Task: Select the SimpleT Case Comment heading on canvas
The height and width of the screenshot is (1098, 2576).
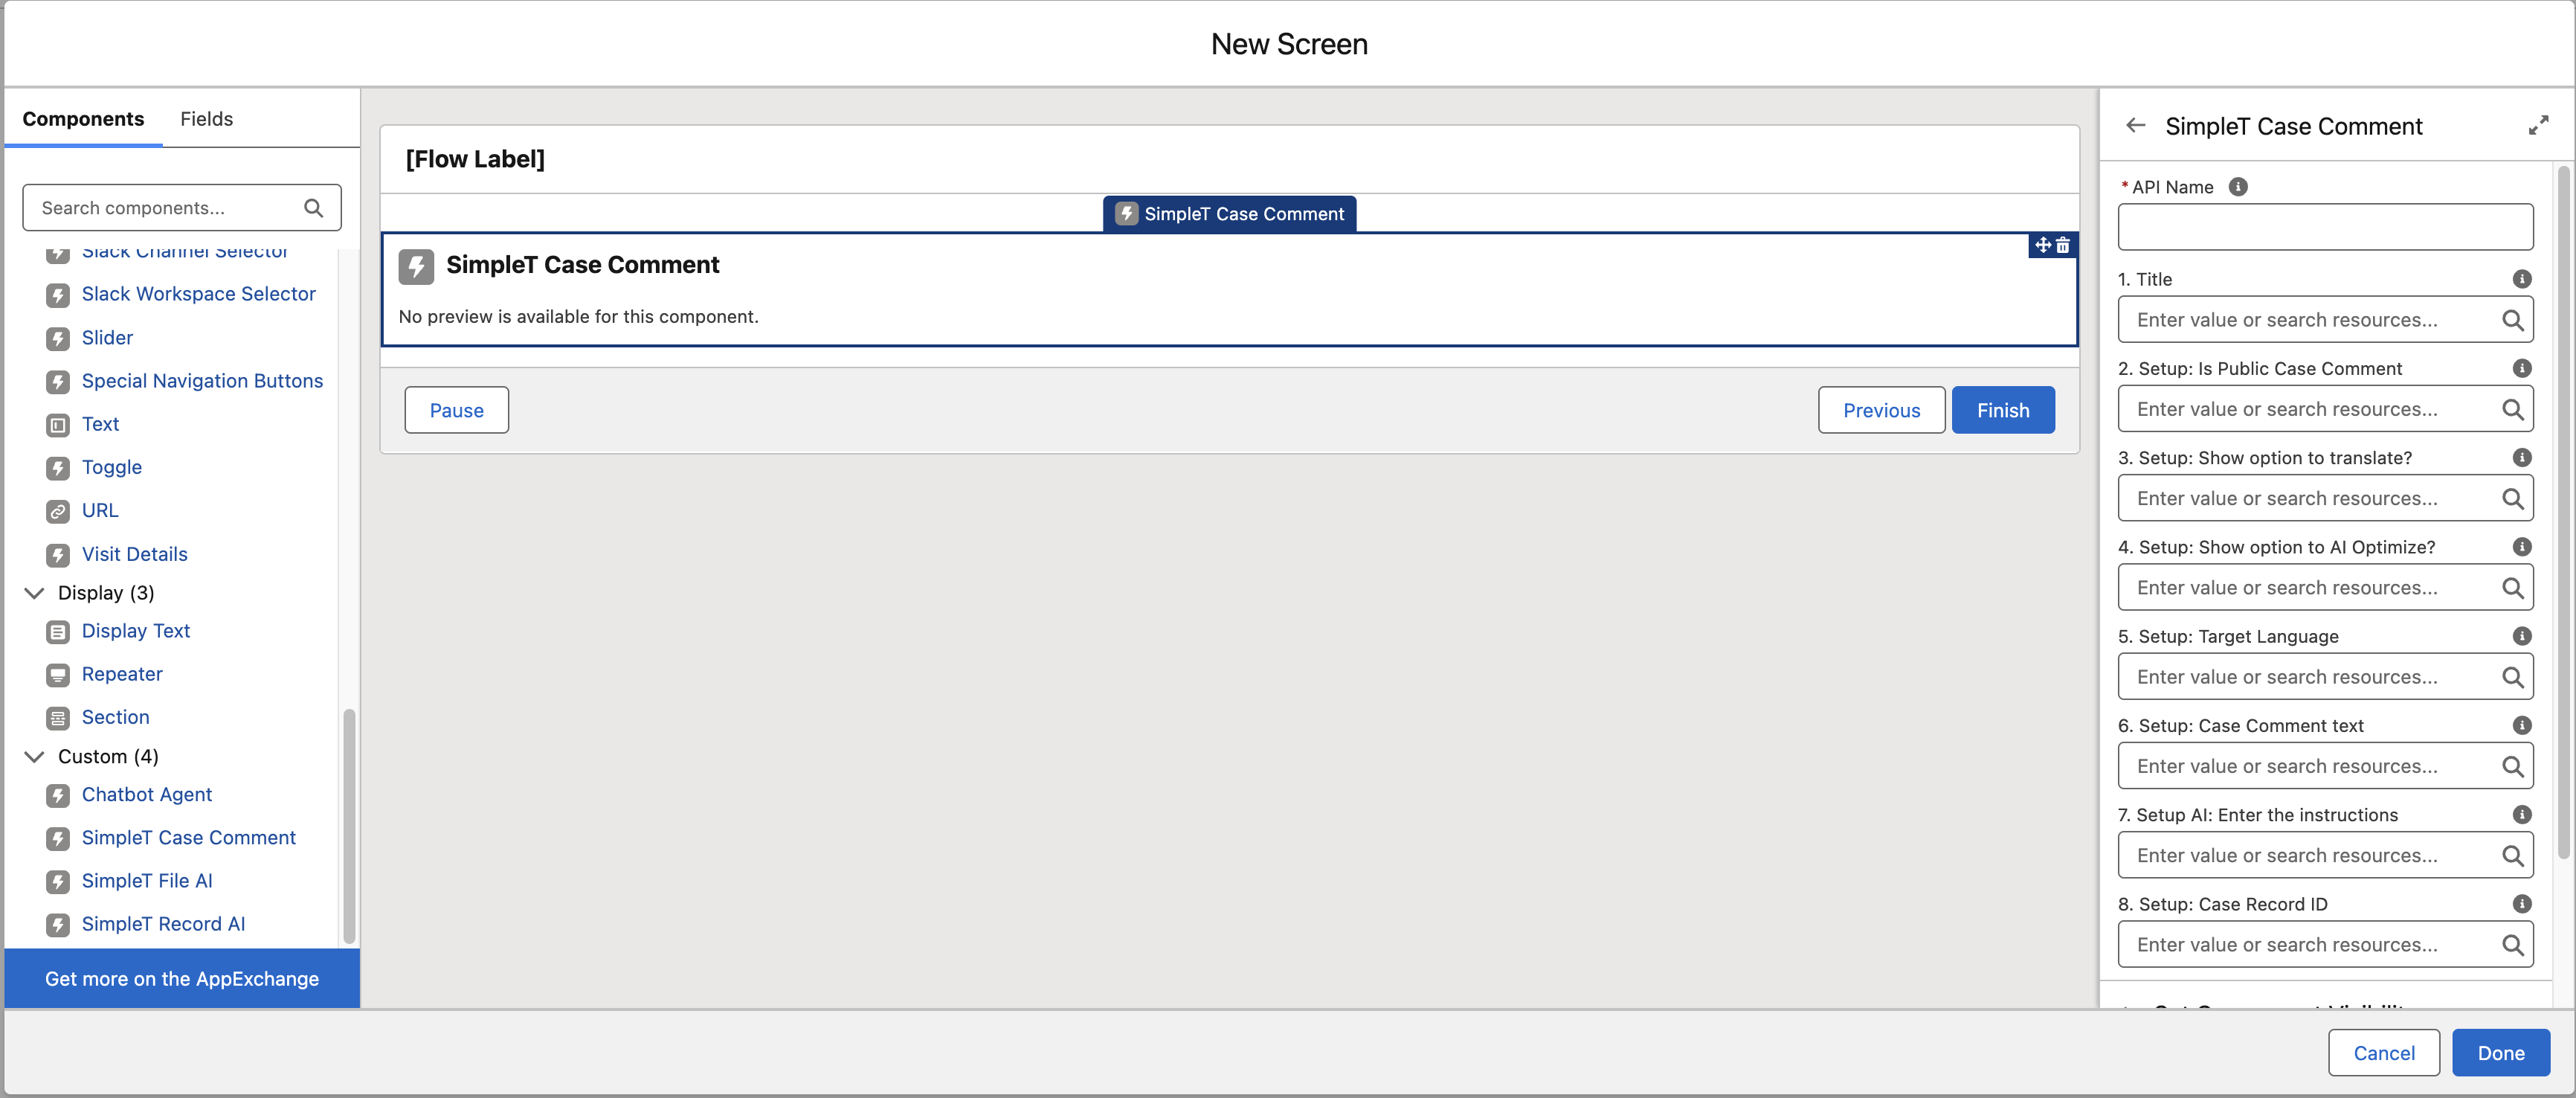Action: (582, 265)
